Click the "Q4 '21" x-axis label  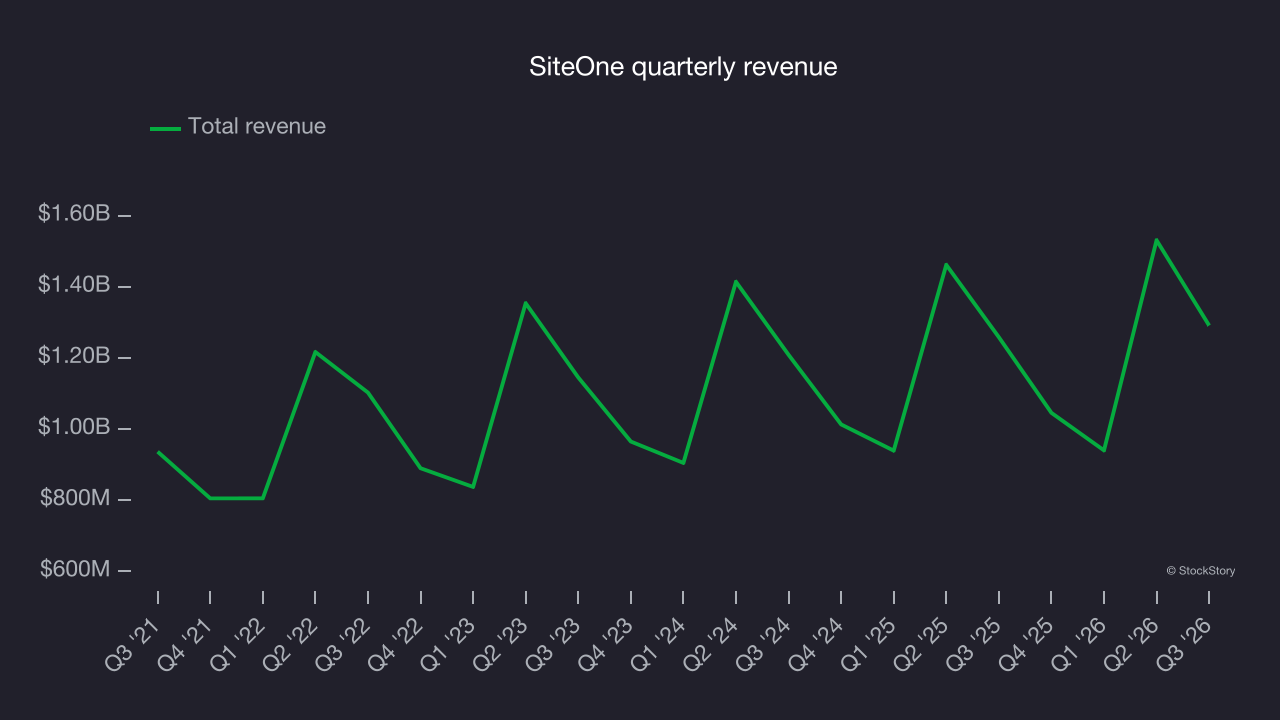[186, 644]
